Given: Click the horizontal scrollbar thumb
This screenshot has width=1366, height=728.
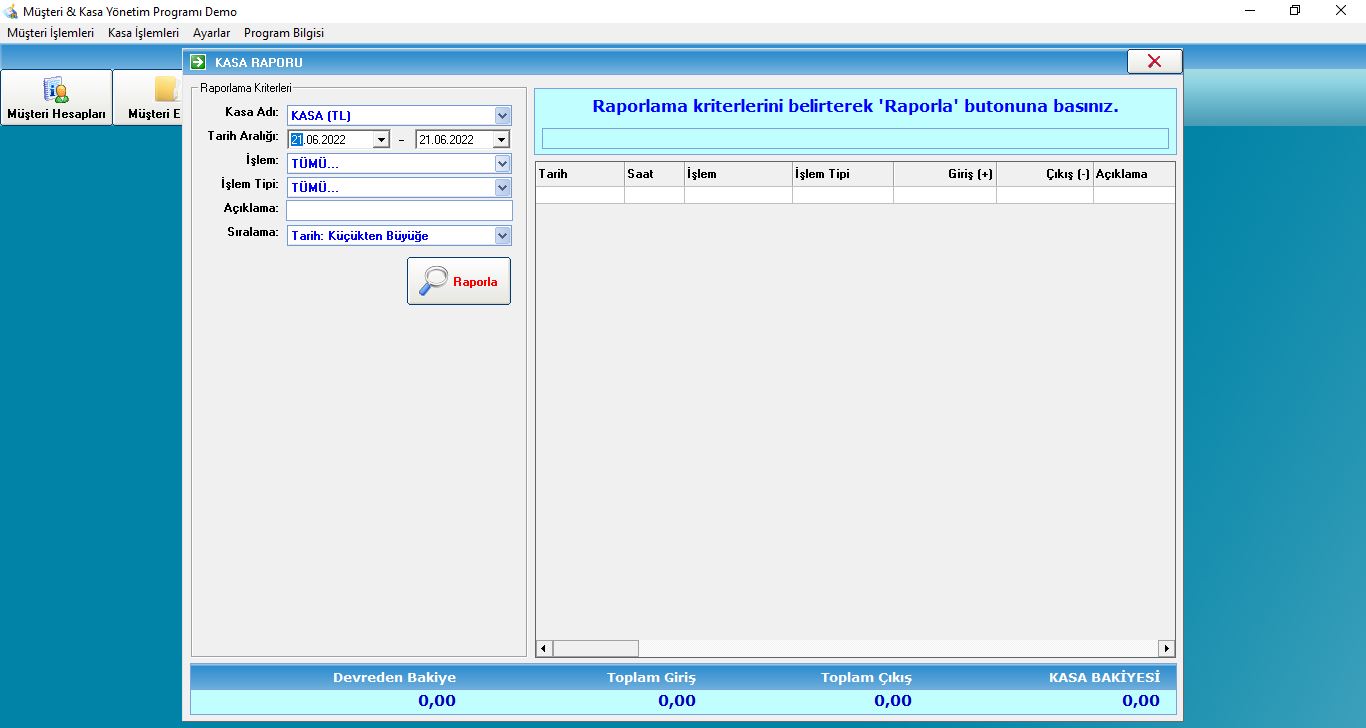Looking at the screenshot, I should click(595, 649).
